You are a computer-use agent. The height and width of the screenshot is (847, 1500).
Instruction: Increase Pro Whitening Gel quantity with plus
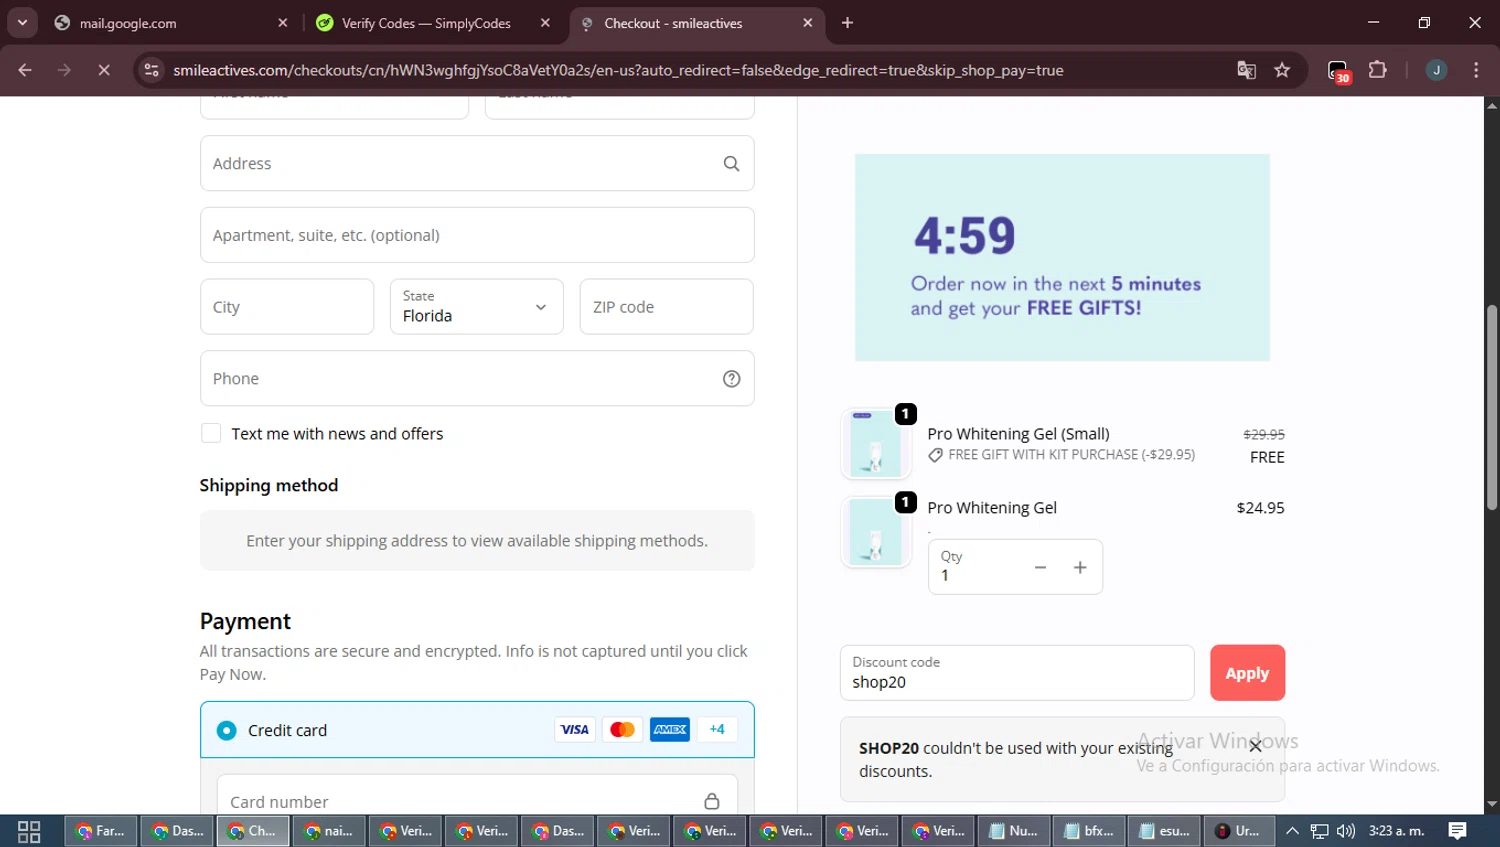click(x=1080, y=567)
